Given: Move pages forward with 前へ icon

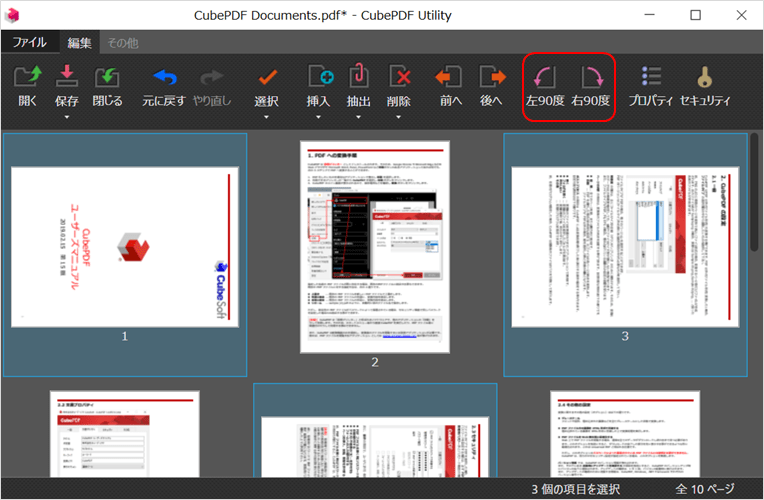Looking at the screenshot, I should point(448,77).
